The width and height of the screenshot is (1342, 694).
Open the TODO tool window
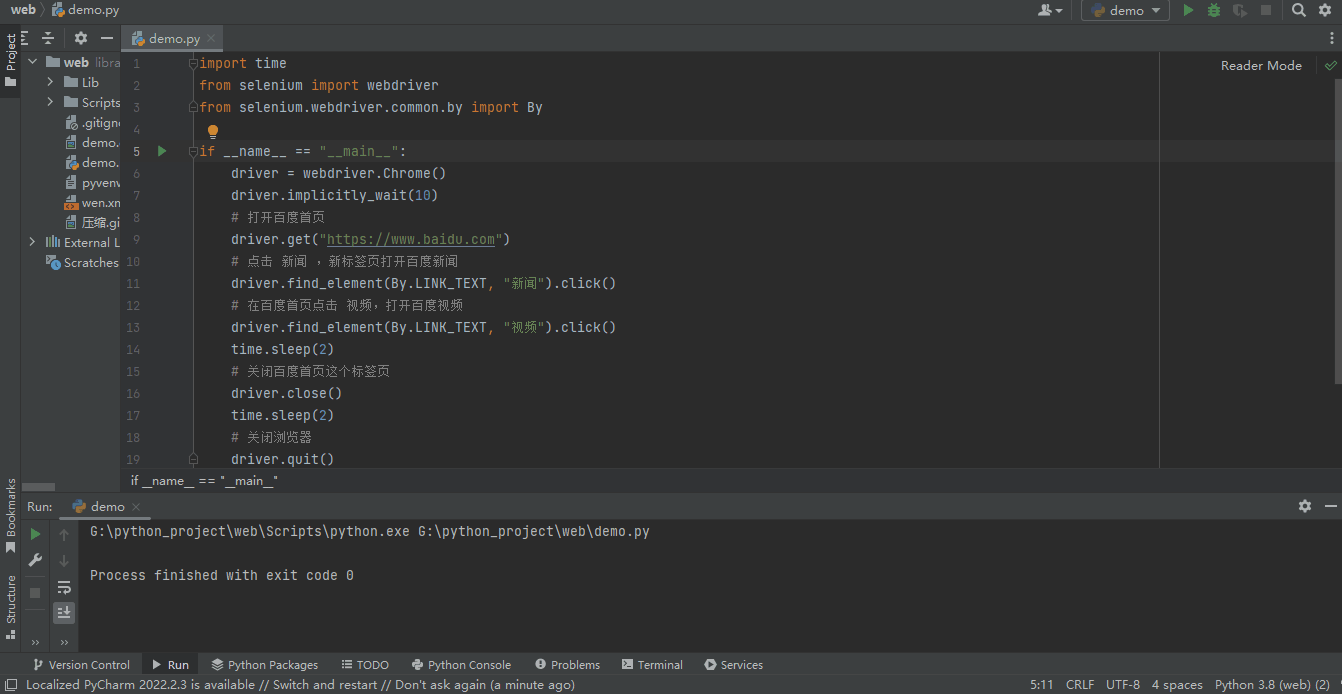tap(365, 664)
